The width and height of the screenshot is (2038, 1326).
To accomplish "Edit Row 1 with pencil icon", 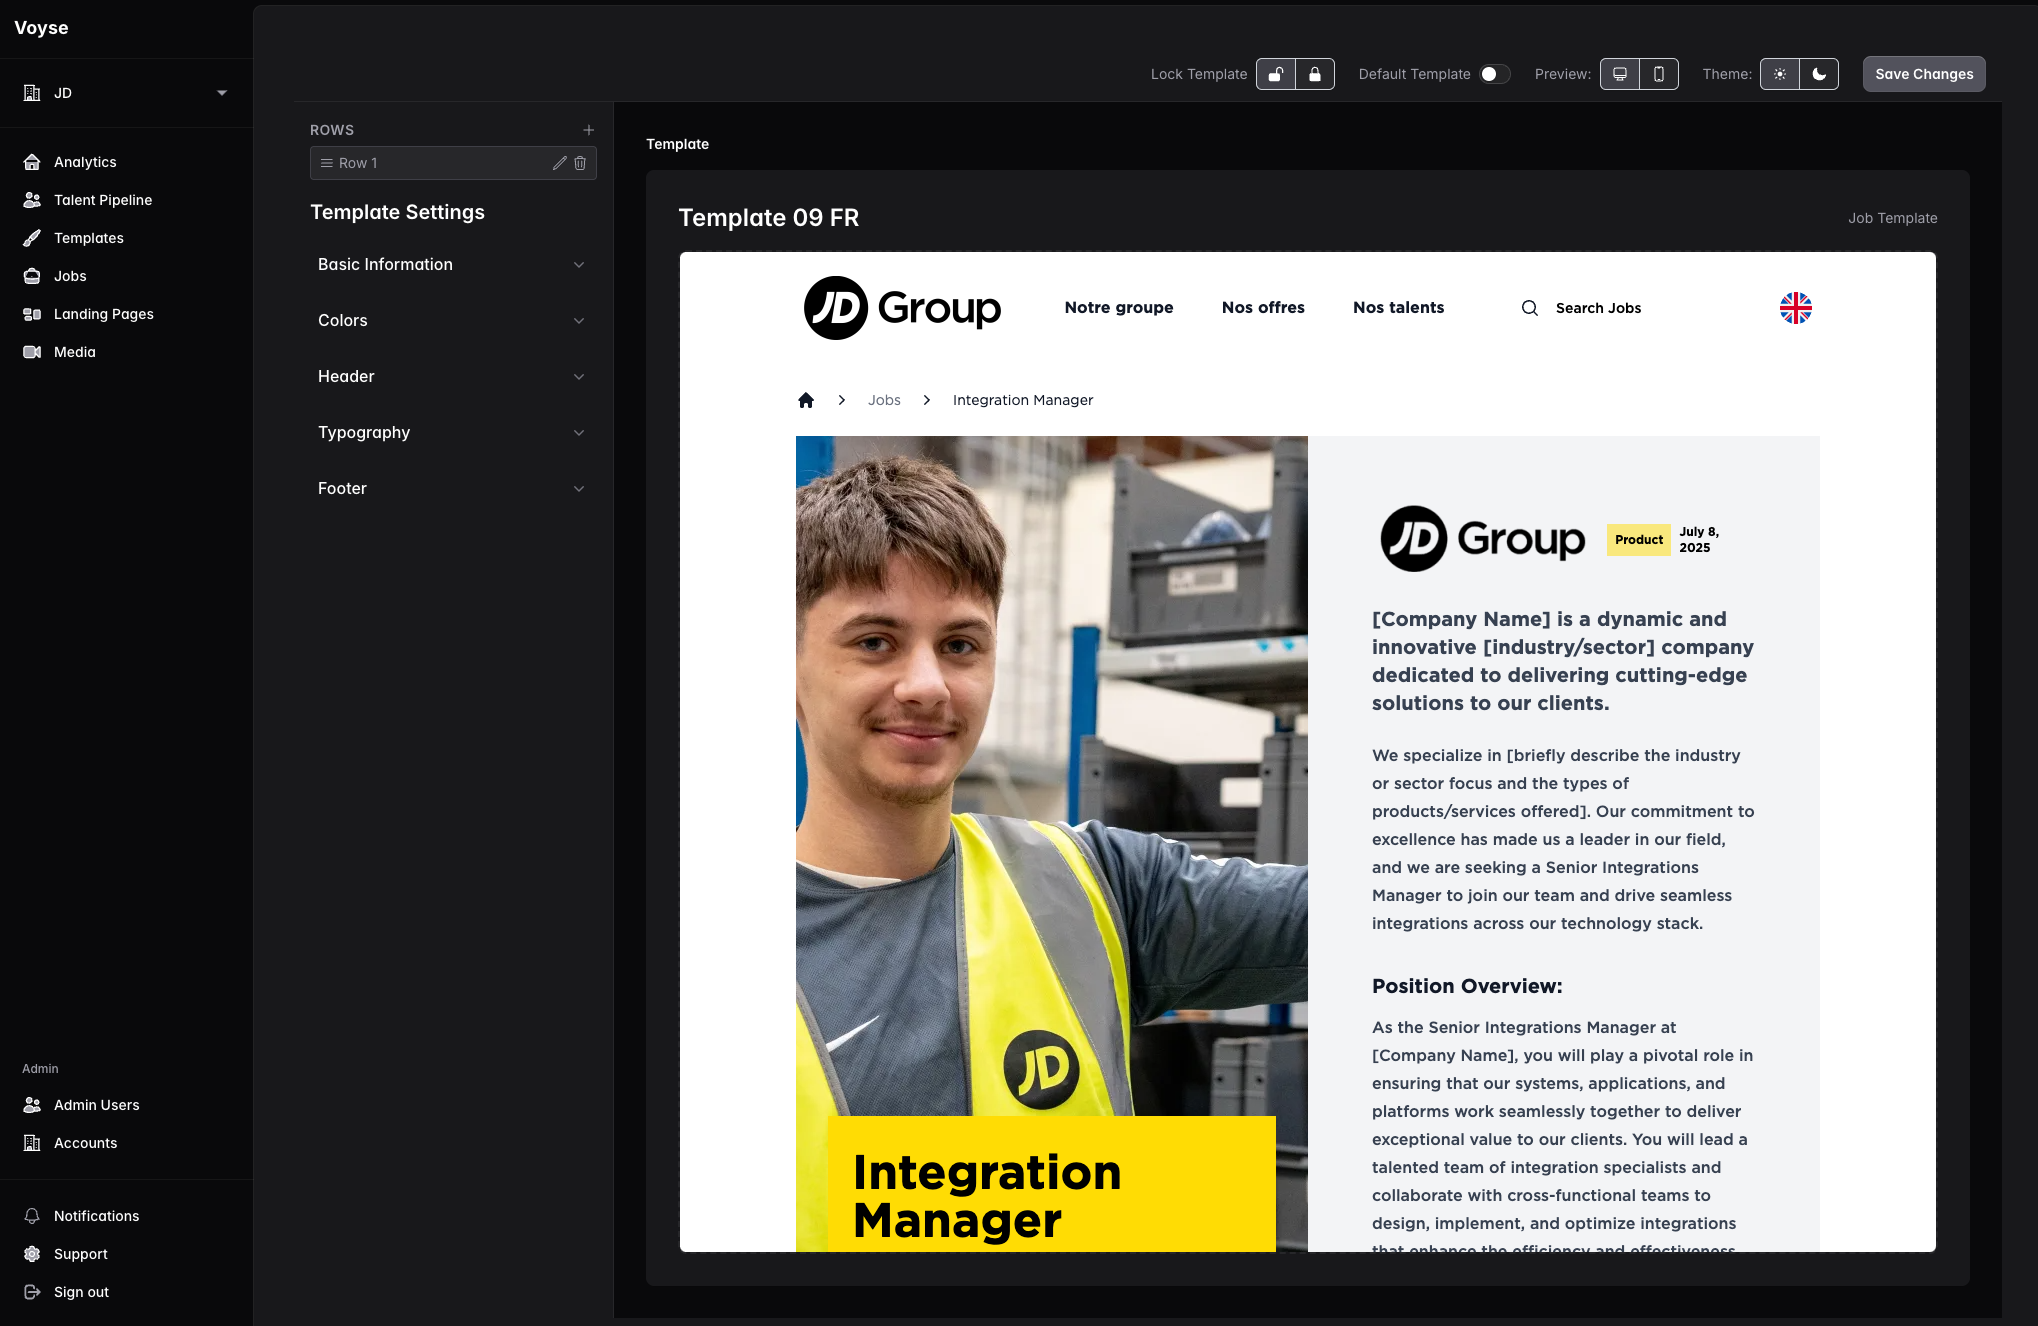I will [x=560, y=163].
